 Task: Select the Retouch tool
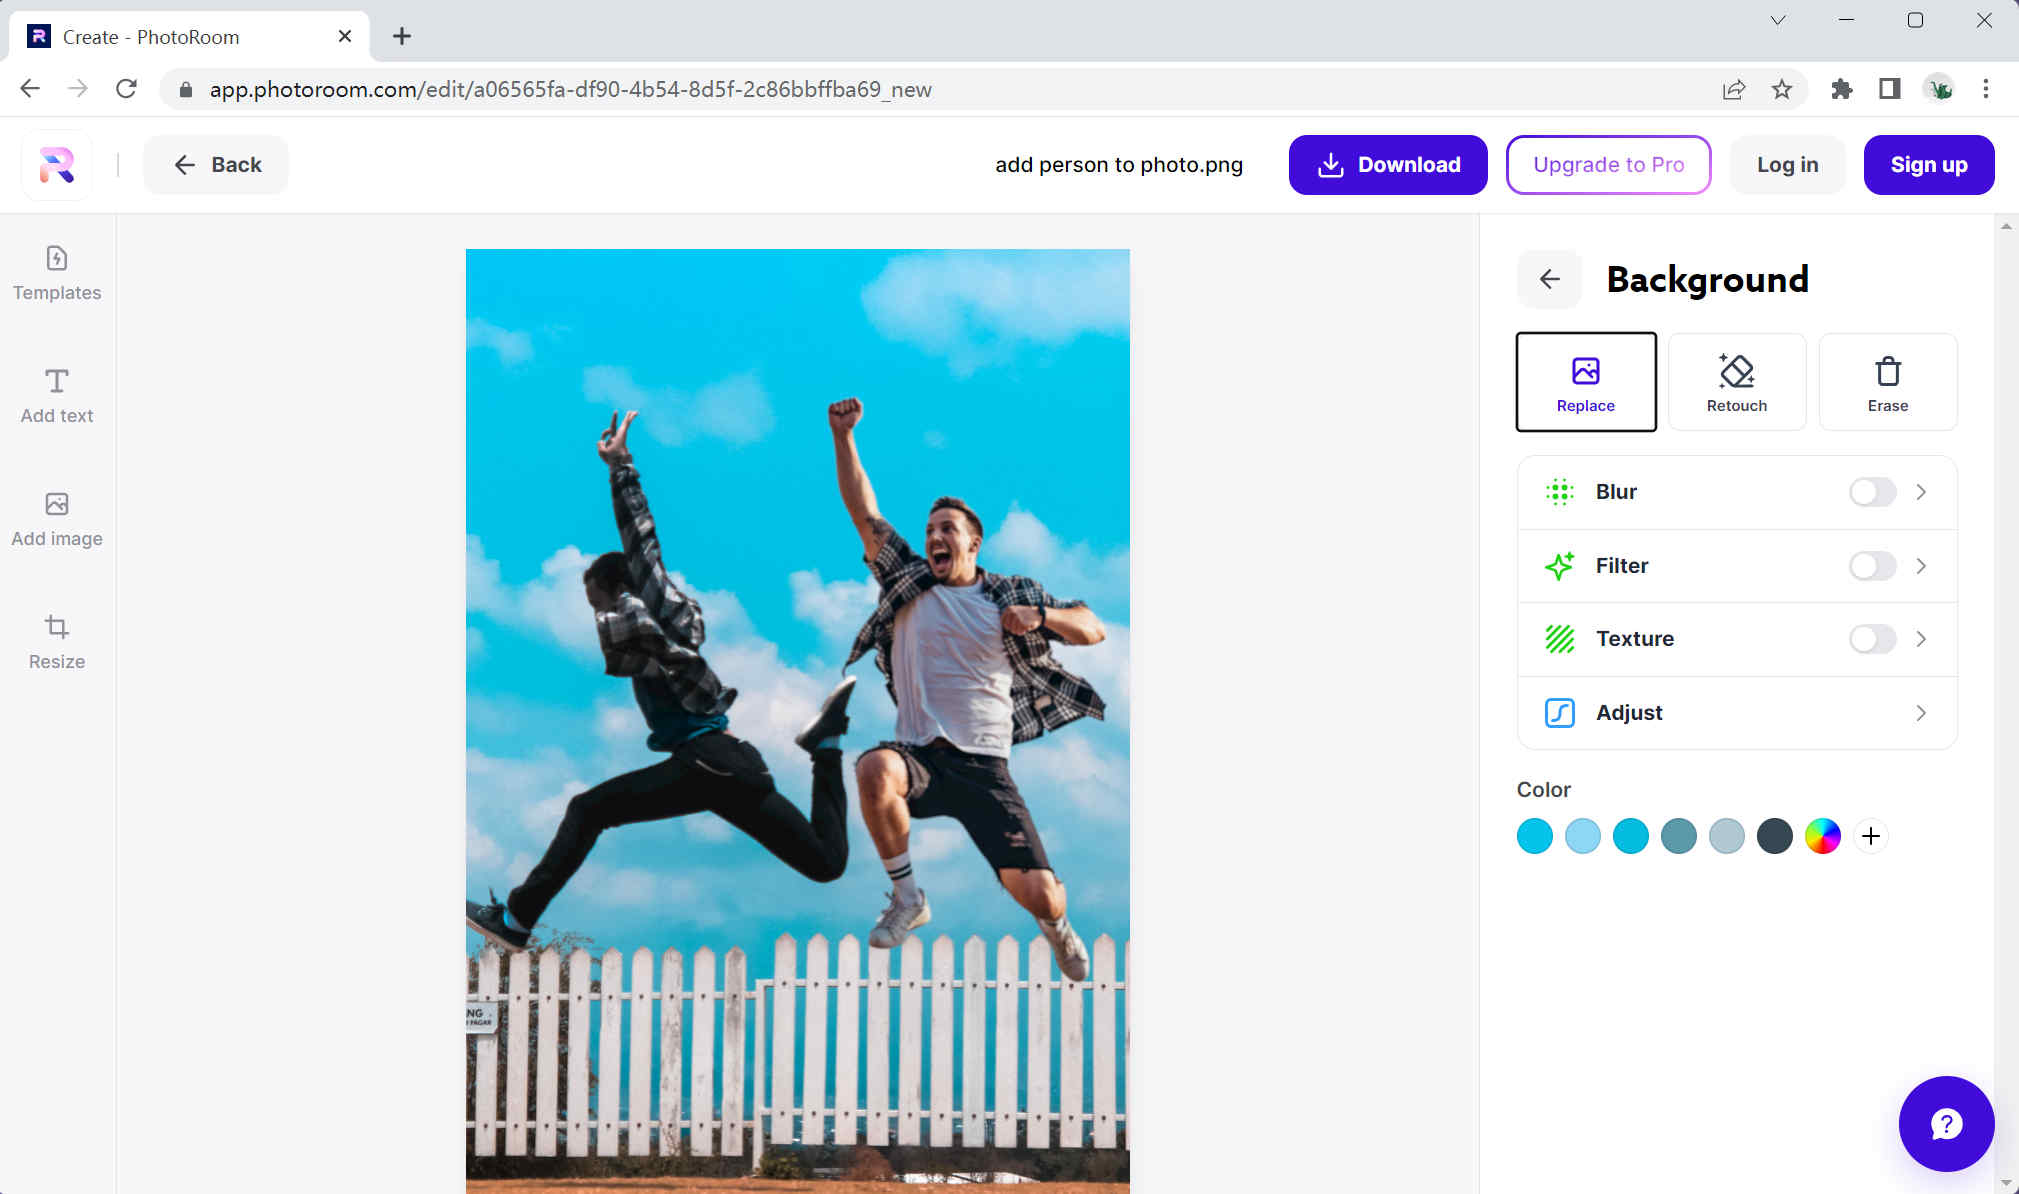click(1736, 381)
